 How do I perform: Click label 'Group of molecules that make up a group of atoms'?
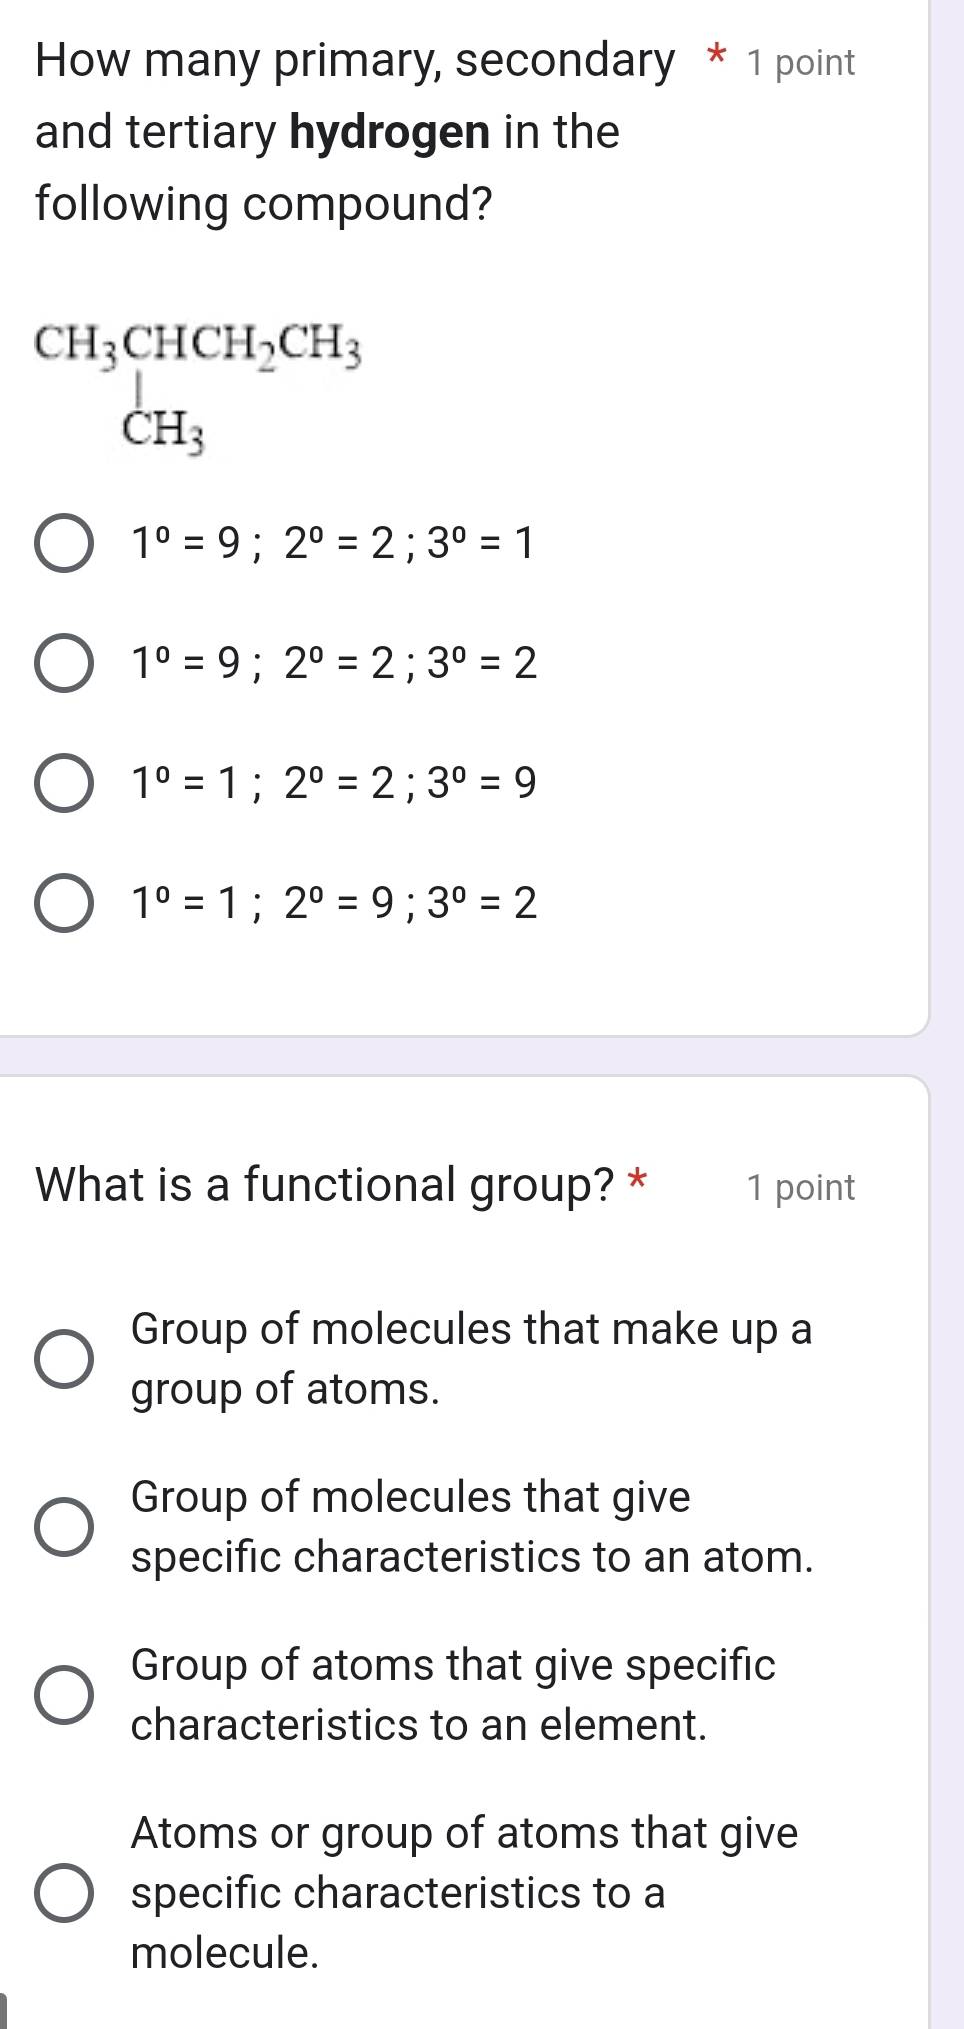tap(471, 1359)
